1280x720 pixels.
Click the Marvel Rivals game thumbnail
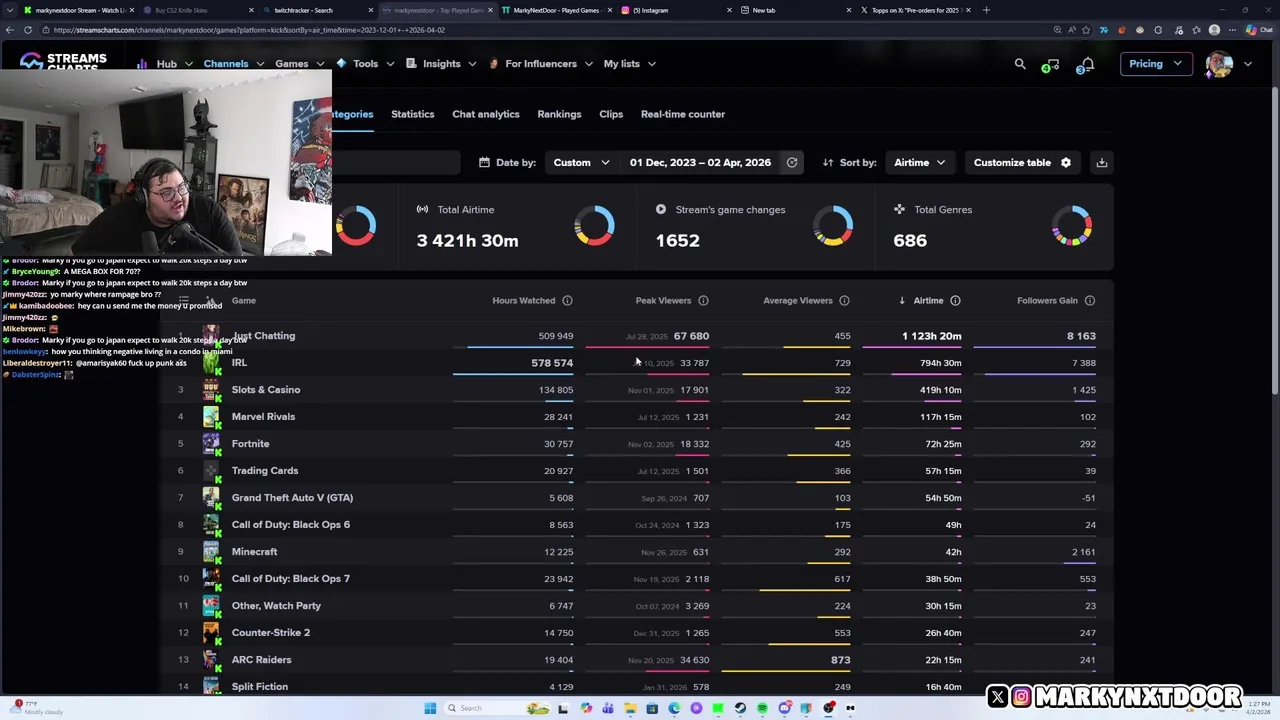[211, 417]
